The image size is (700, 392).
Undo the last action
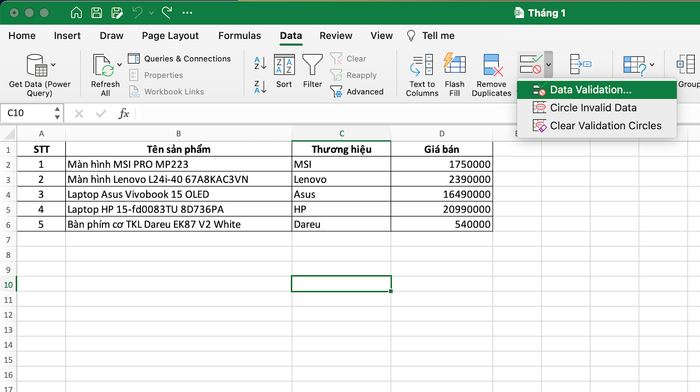pyautogui.click(x=137, y=13)
